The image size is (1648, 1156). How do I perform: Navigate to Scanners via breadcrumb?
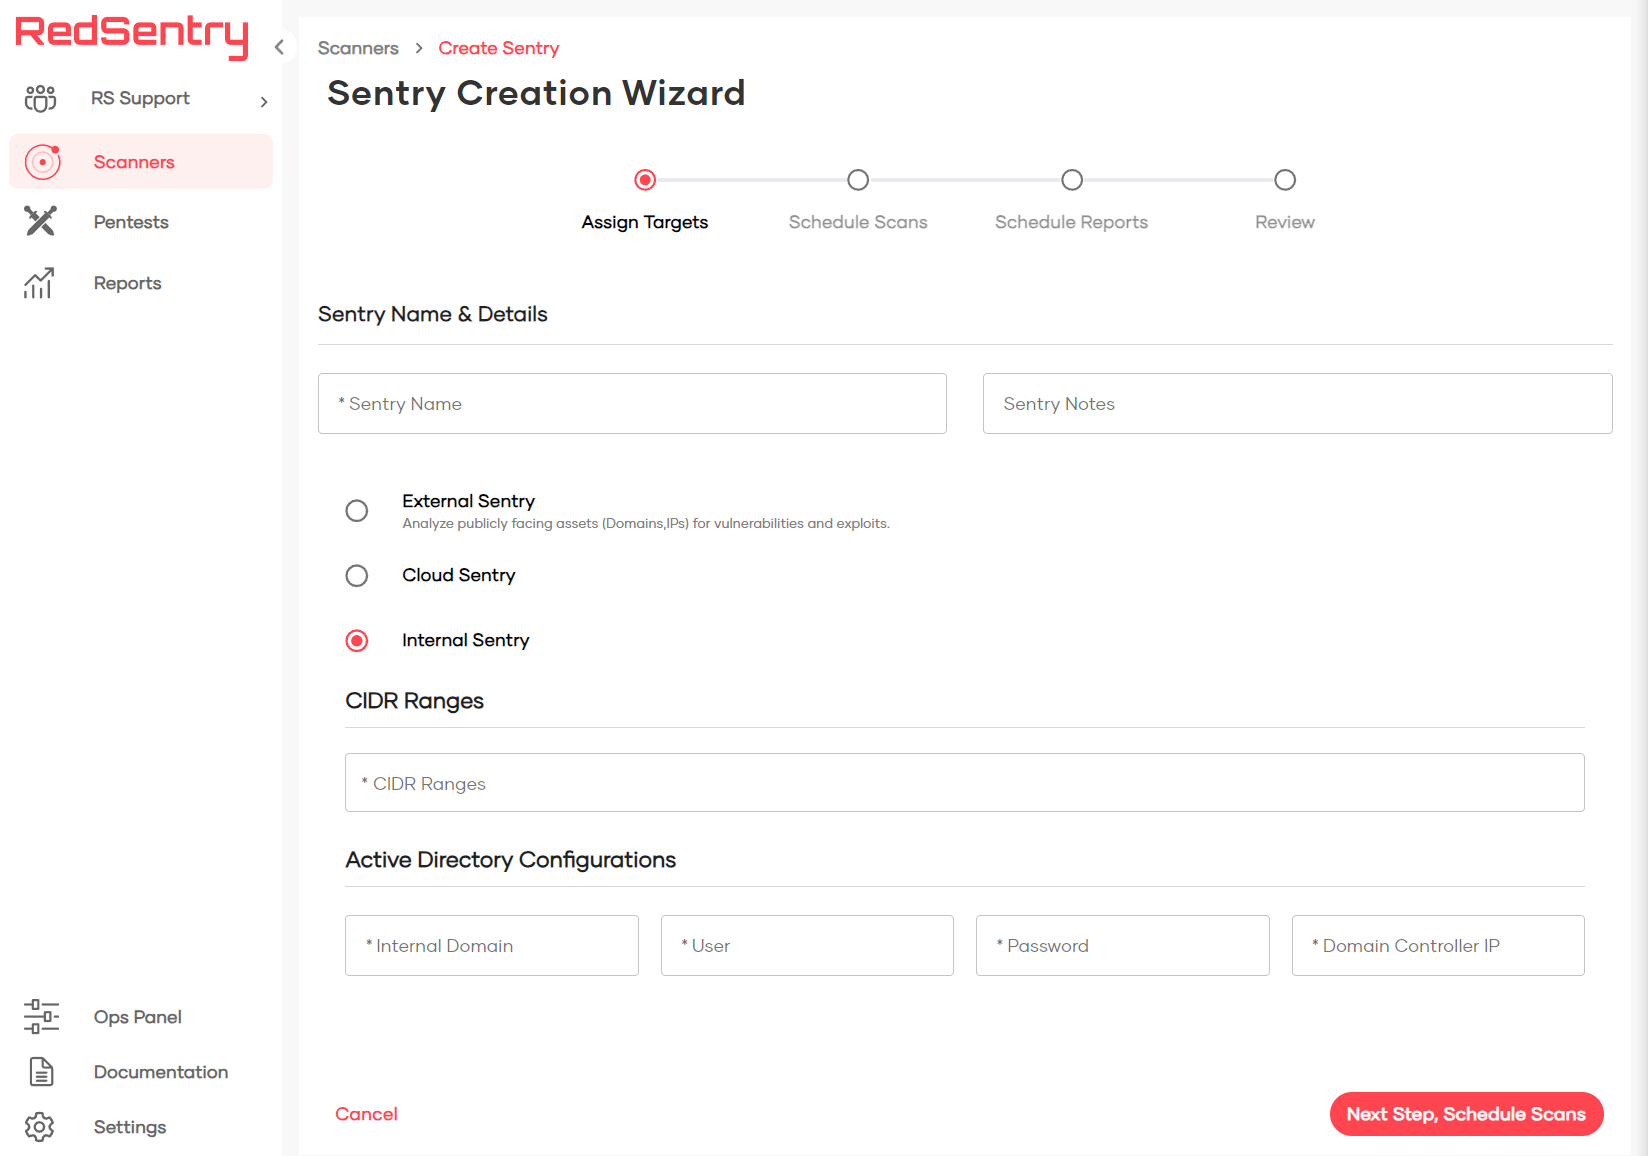pos(358,48)
